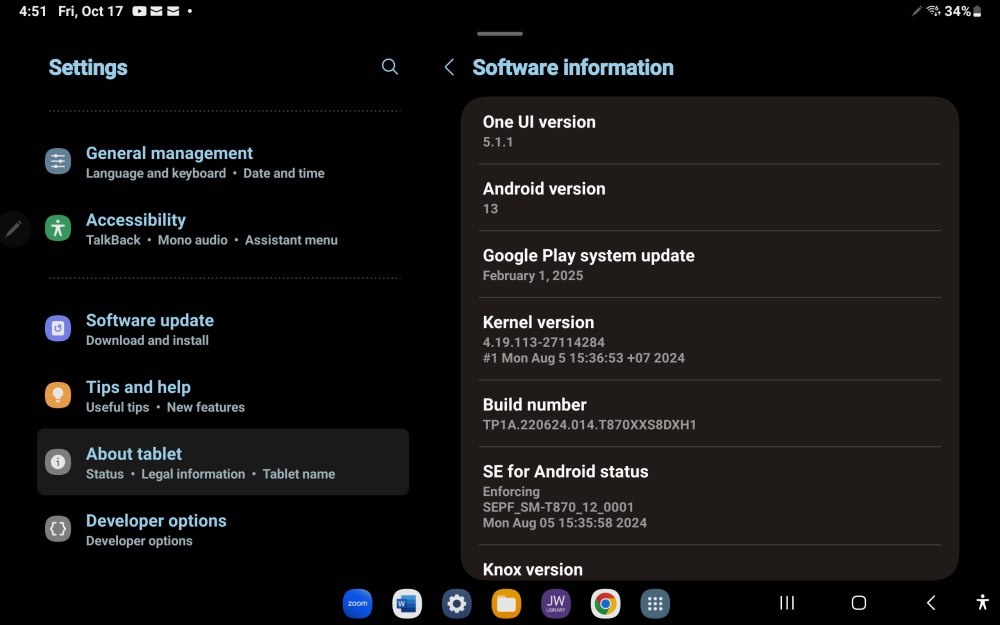Tap the Recents button in navigation bar
The width and height of the screenshot is (1000, 625).
pyautogui.click(x=786, y=603)
